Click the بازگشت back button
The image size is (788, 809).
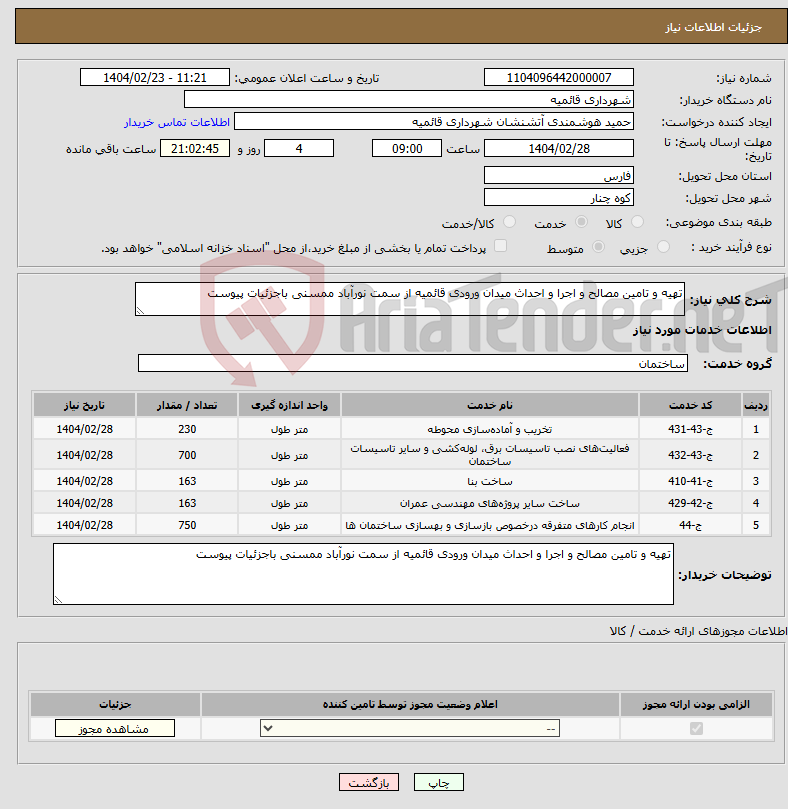368,782
